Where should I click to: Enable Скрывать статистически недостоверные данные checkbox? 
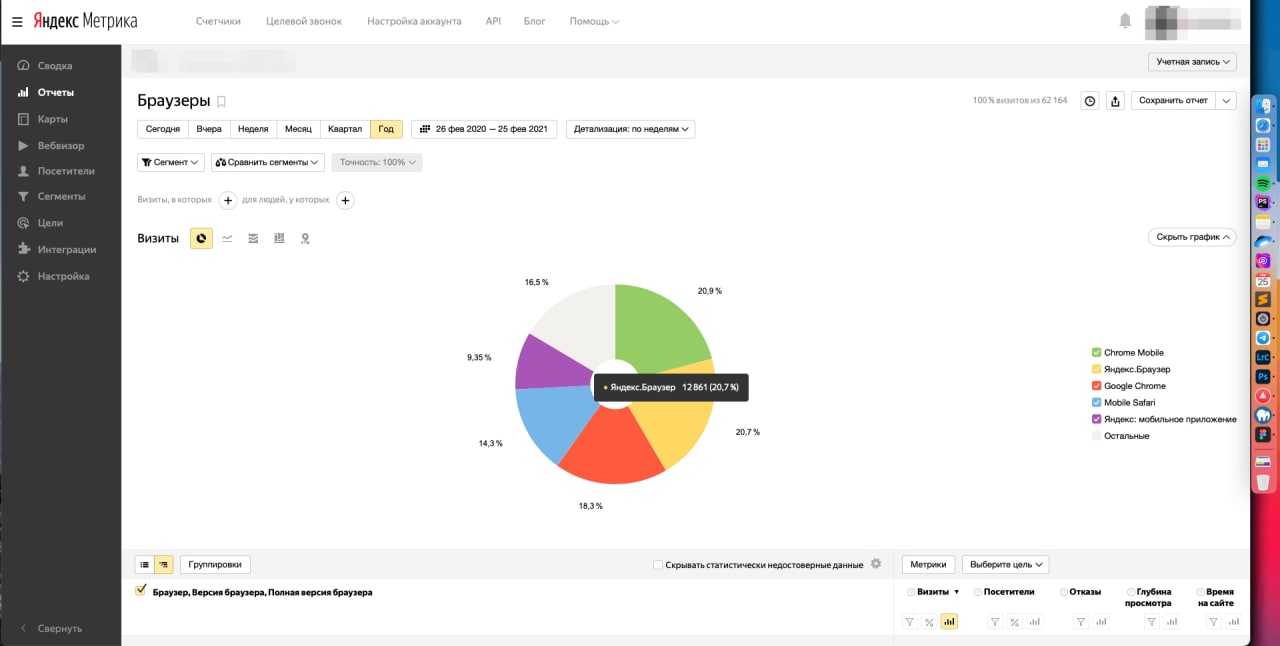(x=657, y=565)
